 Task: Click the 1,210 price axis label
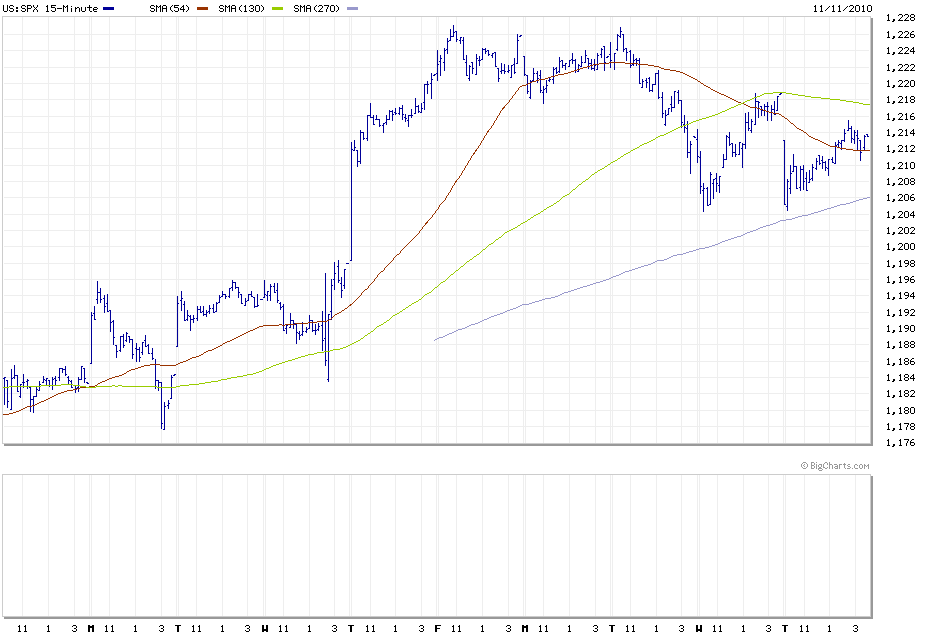[900, 165]
